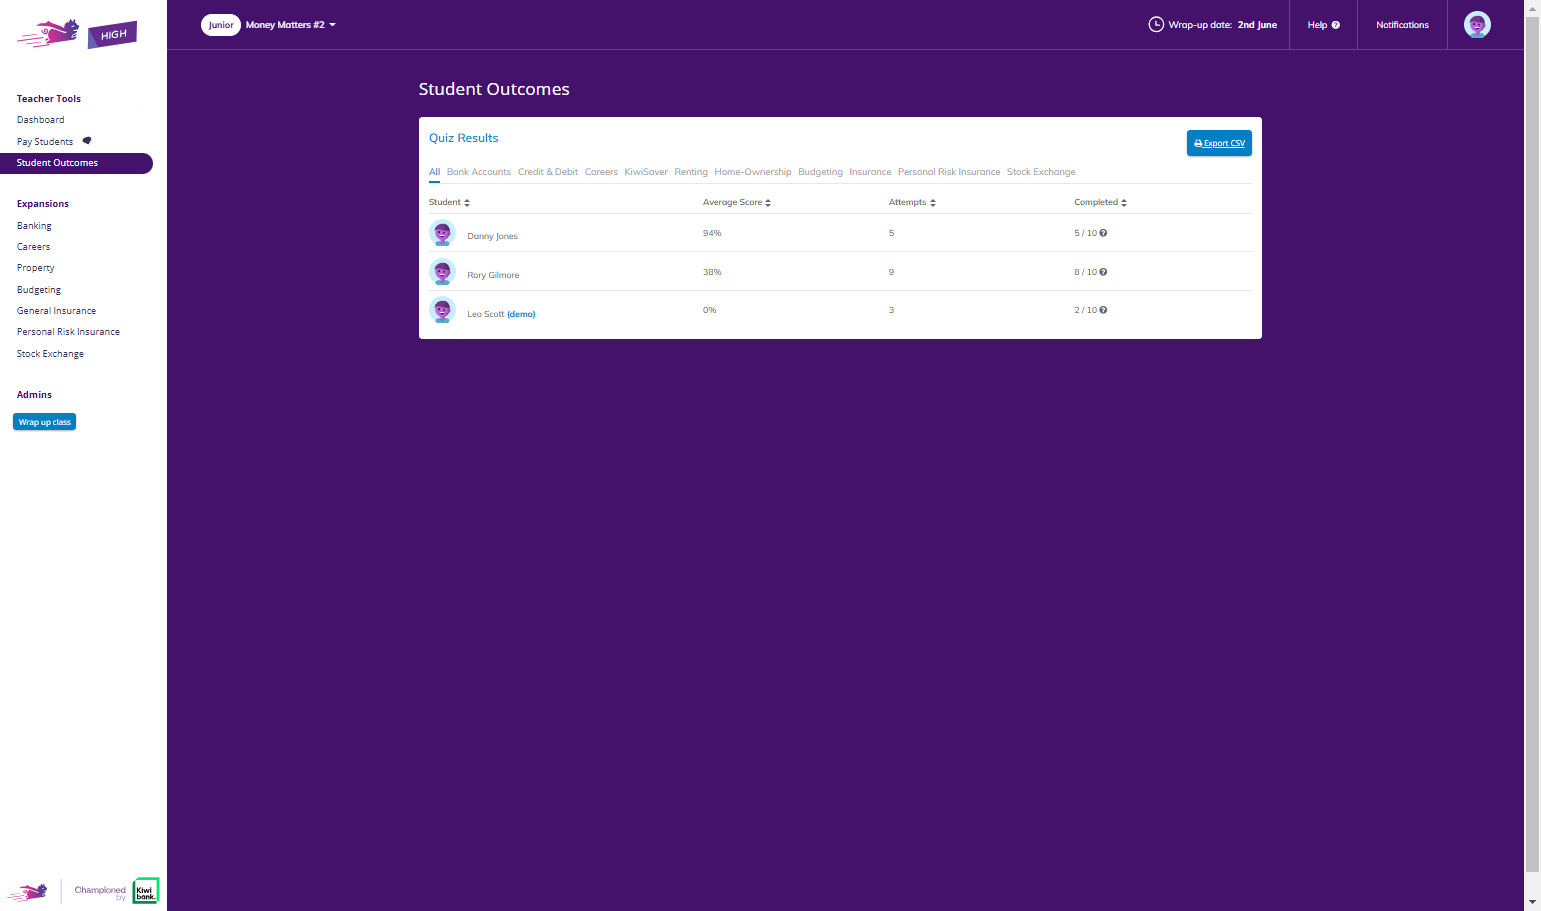Viewport: 1541px width, 911px height.
Task: Click the Pay Students notification badge icon
Action: pyautogui.click(x=87, y=140)
